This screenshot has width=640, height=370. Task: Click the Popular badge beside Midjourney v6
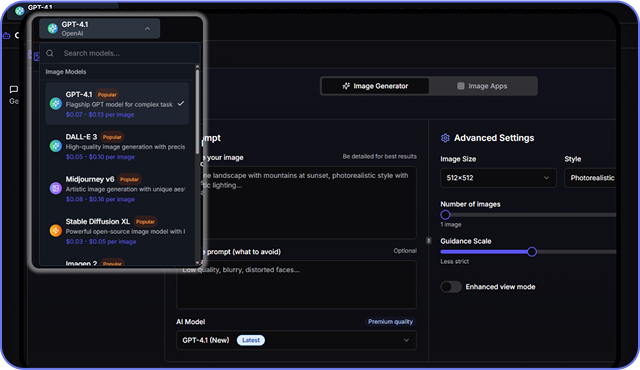coord(129,179)
